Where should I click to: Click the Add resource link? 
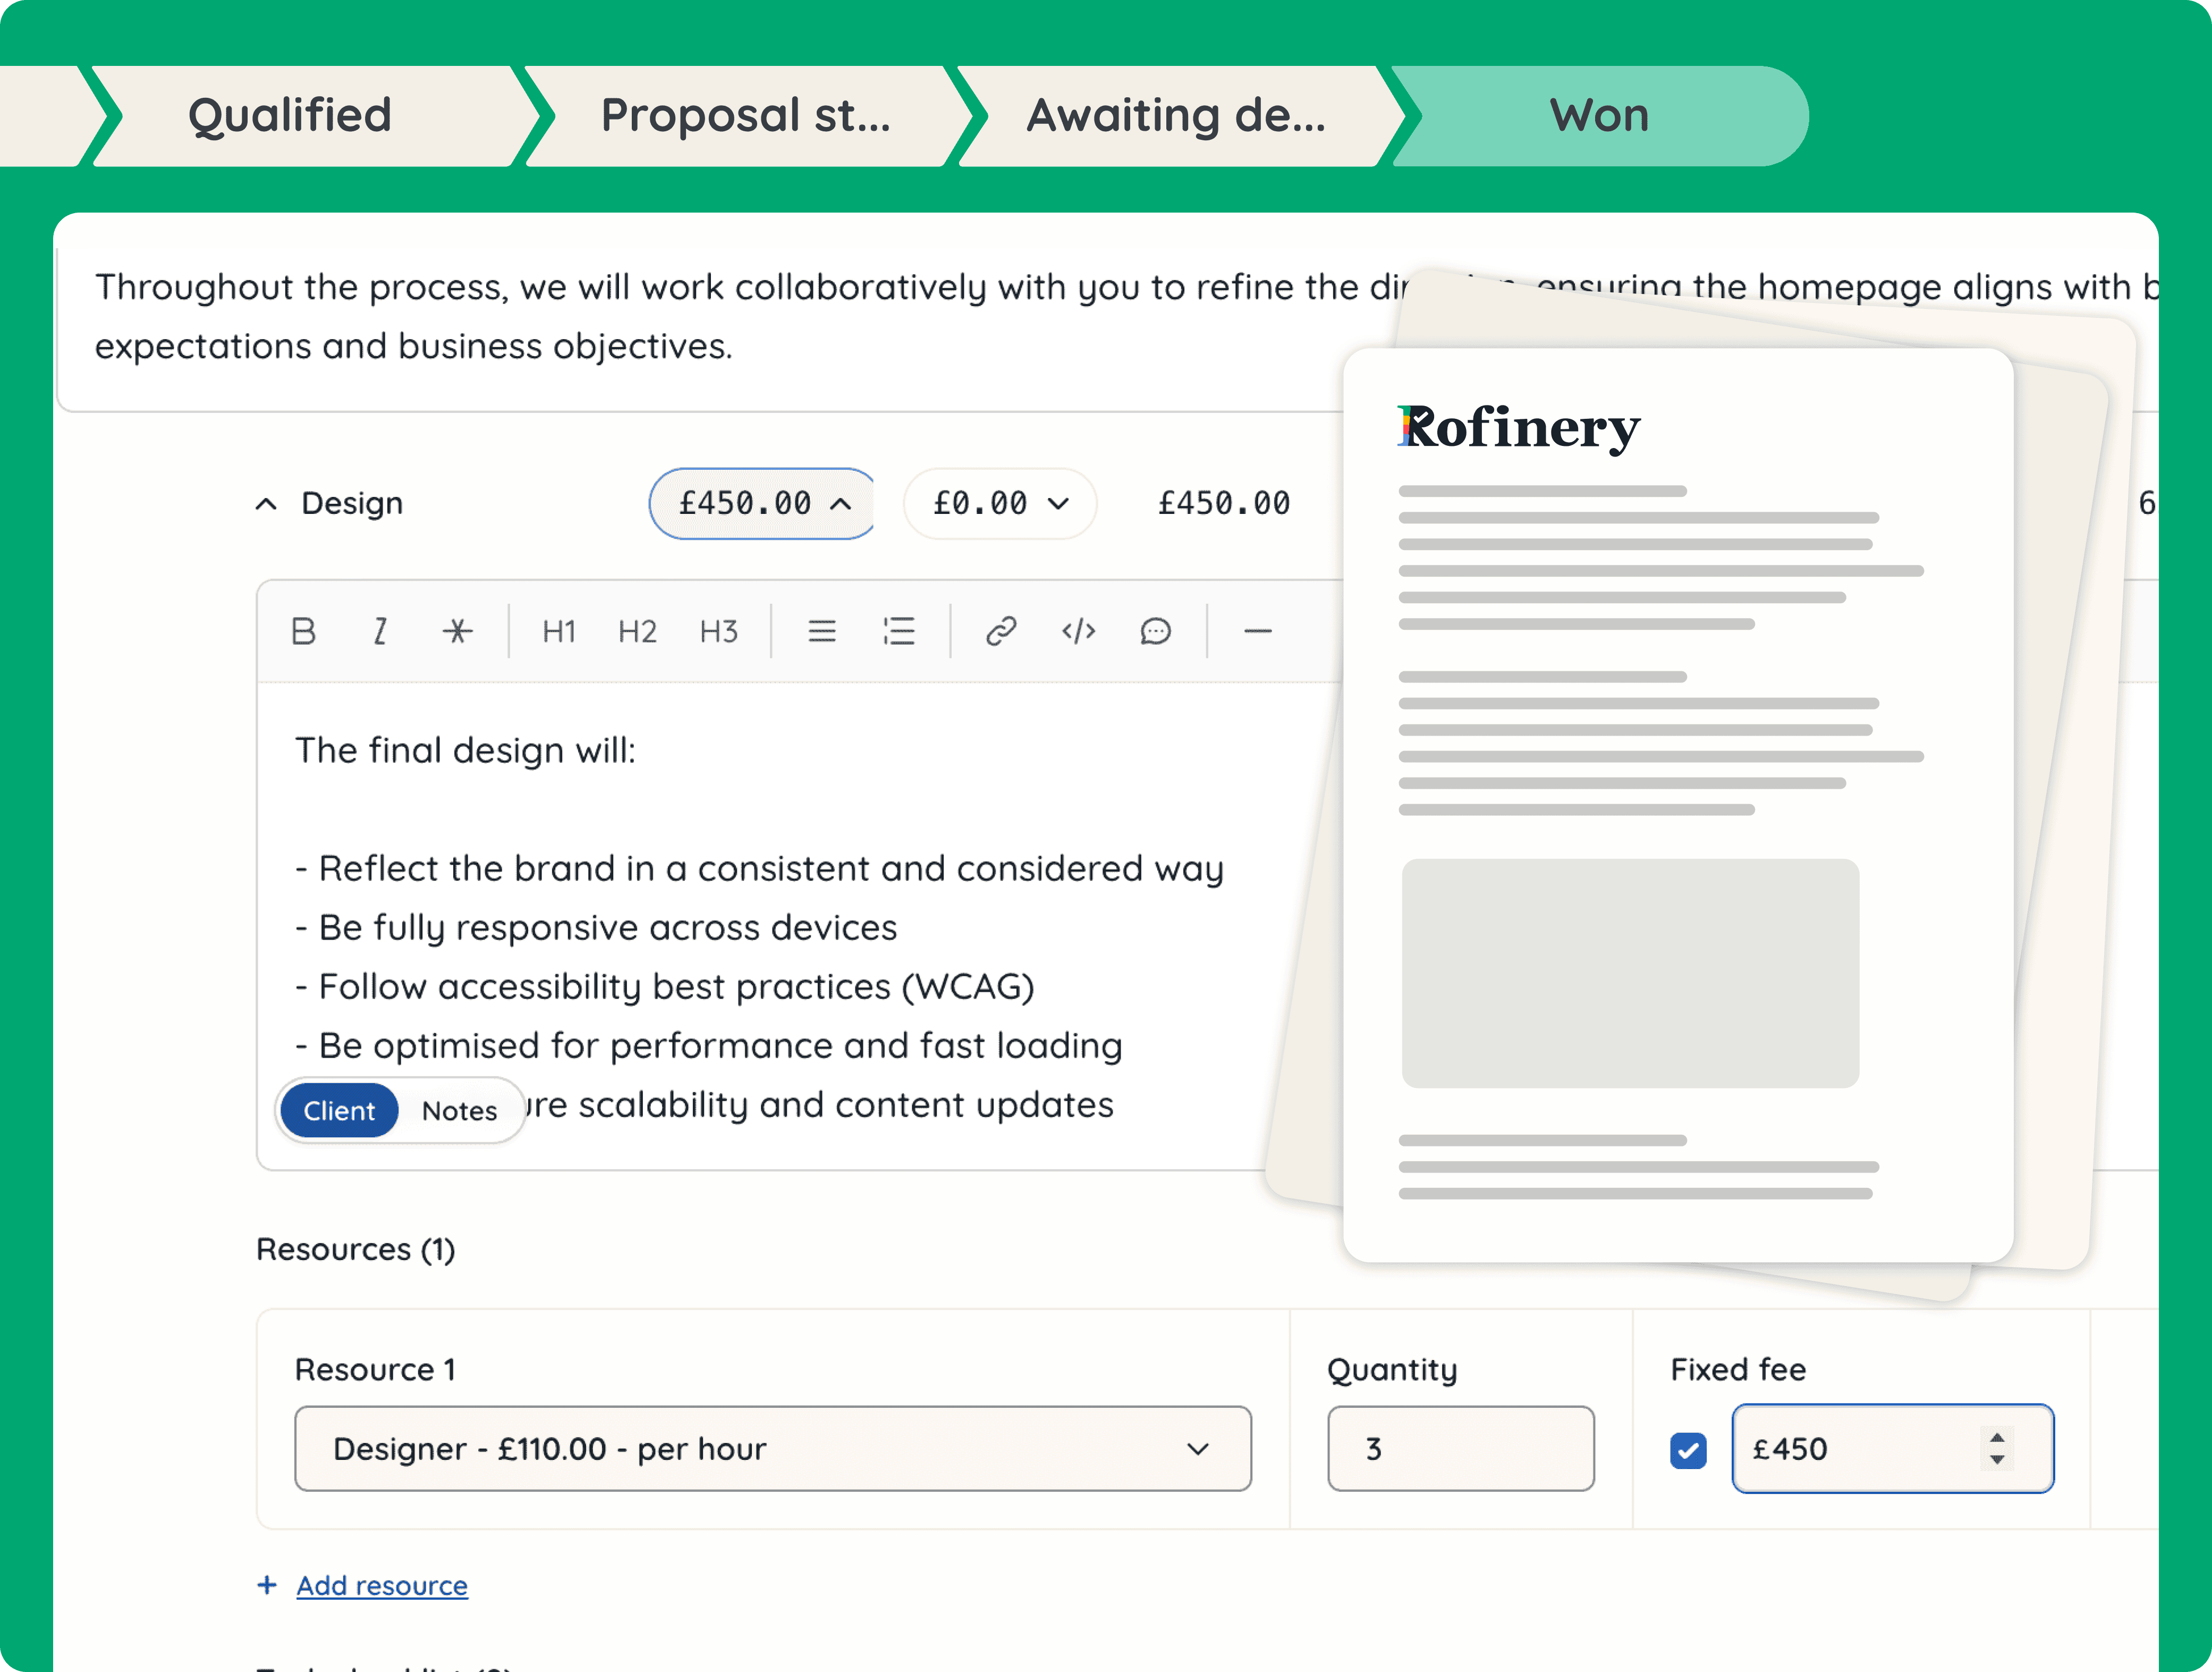381,1586
